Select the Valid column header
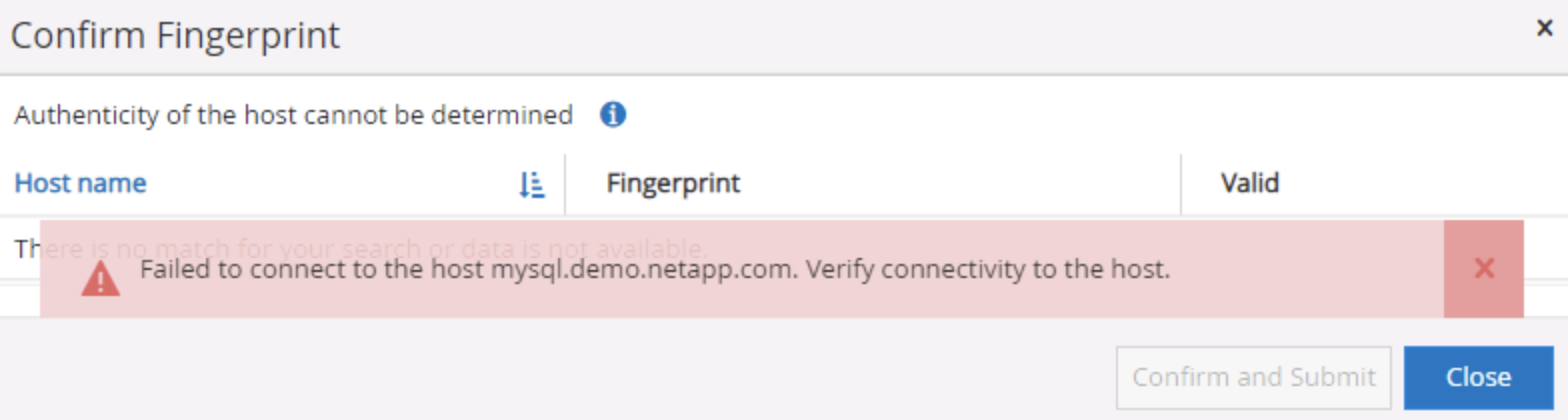The width and height of the screenshot is (1568, 420). click(x=1250, y=183)
